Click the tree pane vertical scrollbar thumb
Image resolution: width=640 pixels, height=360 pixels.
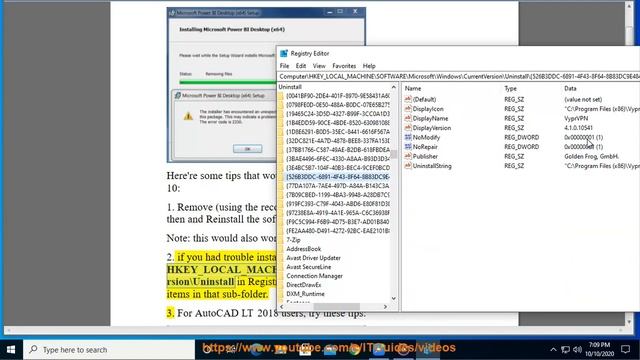click(393, 154)
